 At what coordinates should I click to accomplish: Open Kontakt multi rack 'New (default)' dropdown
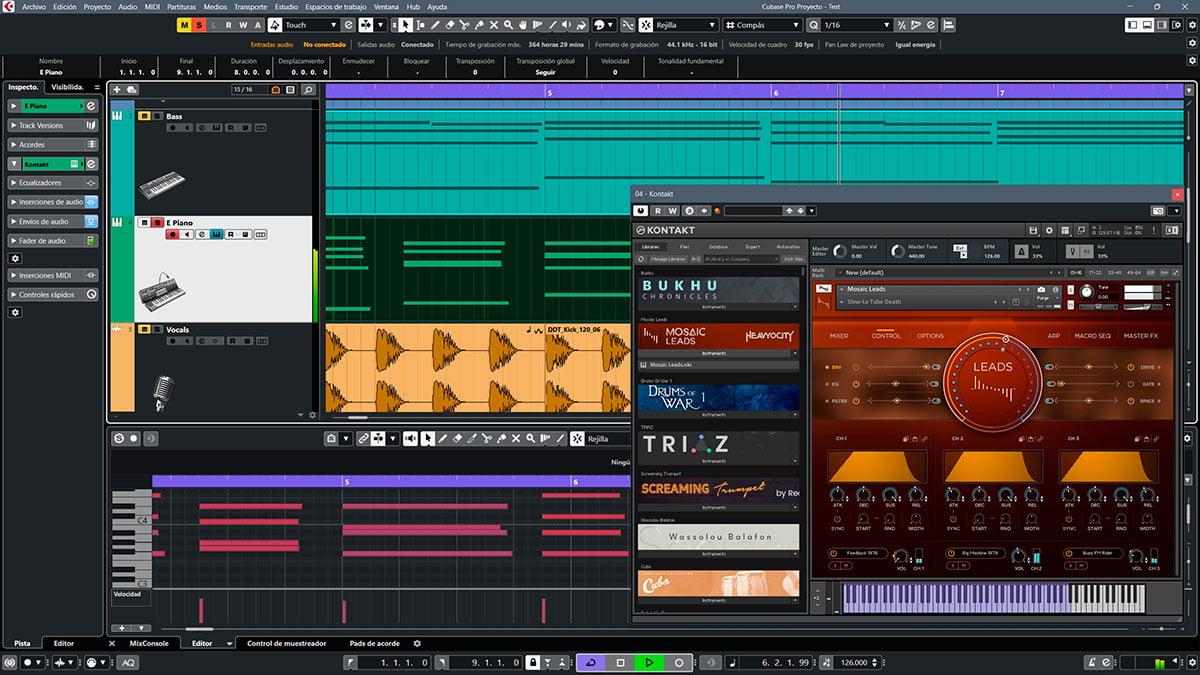[x=948, y=272]
